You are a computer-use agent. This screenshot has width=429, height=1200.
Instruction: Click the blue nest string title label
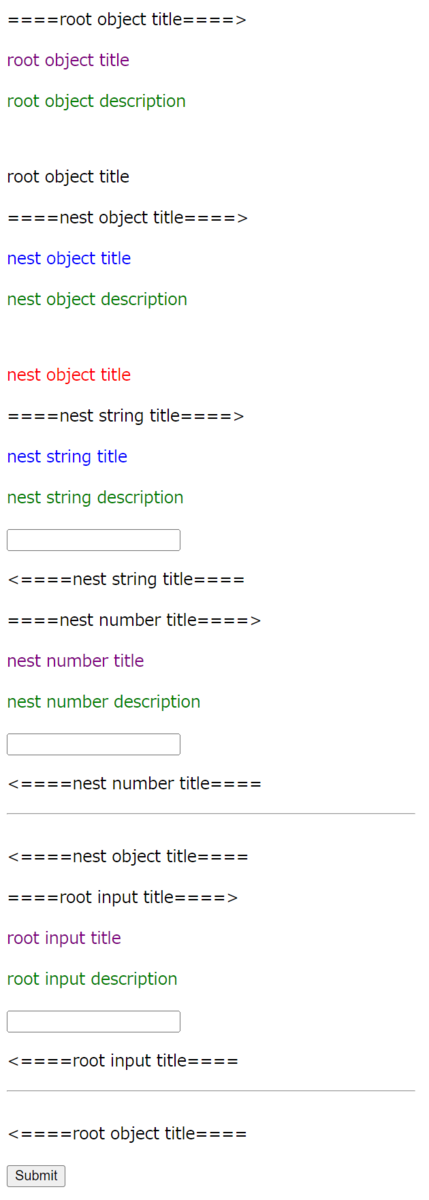[67, 456]
